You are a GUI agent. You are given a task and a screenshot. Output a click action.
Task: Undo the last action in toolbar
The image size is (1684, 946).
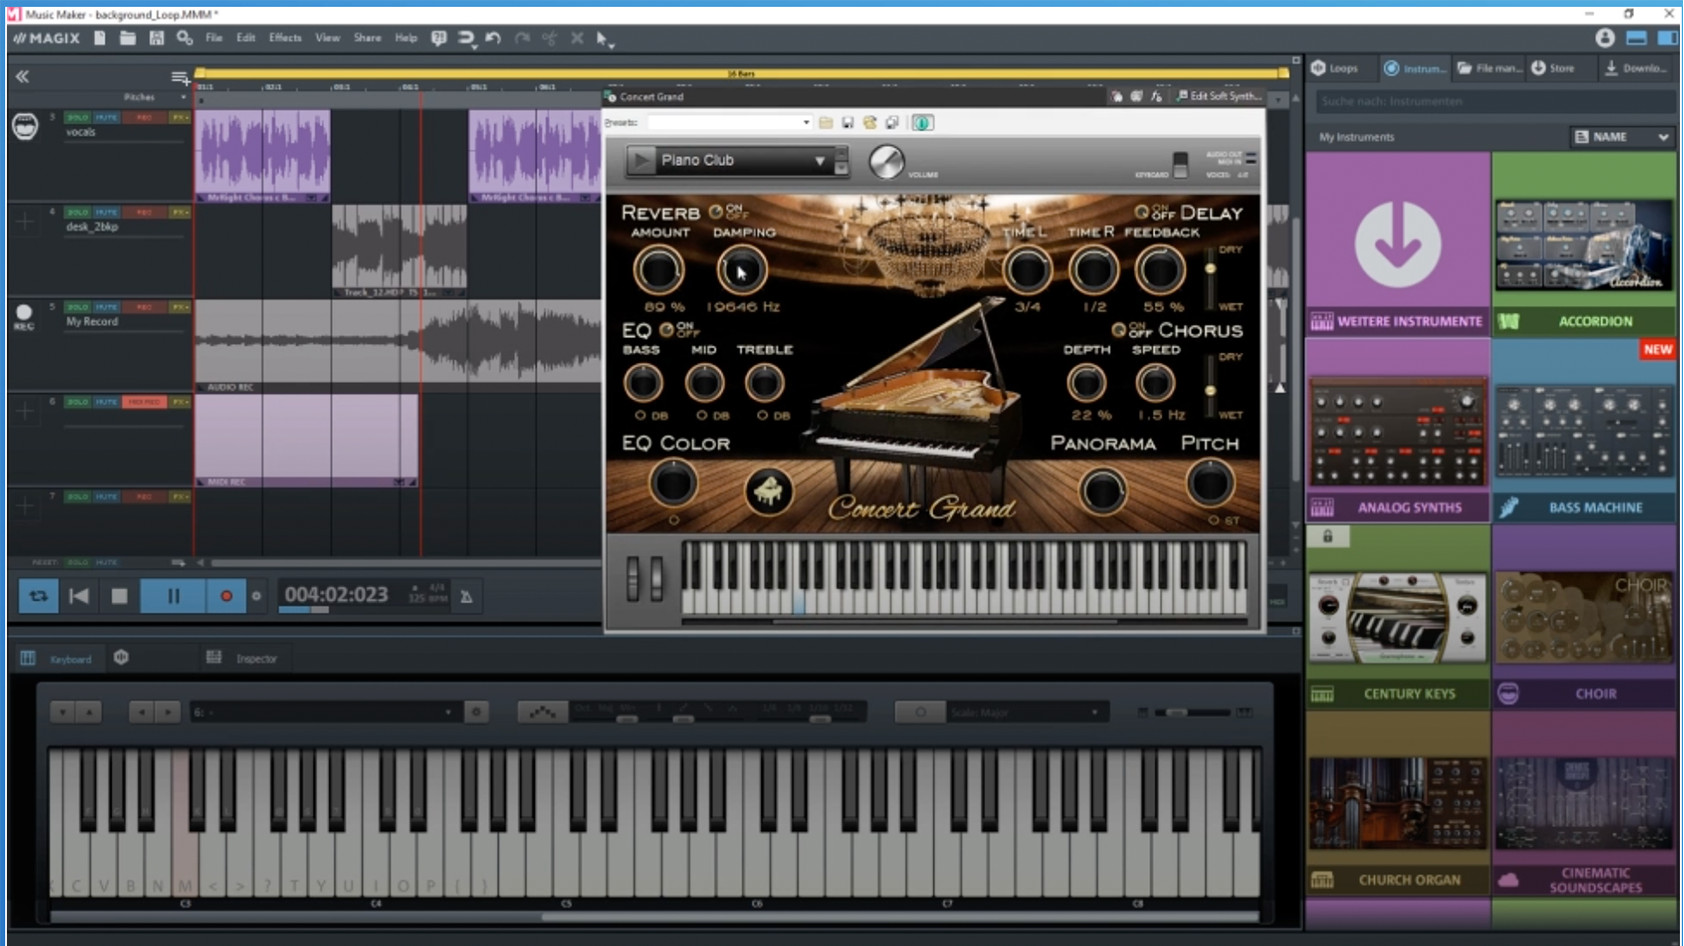(493, 38)
